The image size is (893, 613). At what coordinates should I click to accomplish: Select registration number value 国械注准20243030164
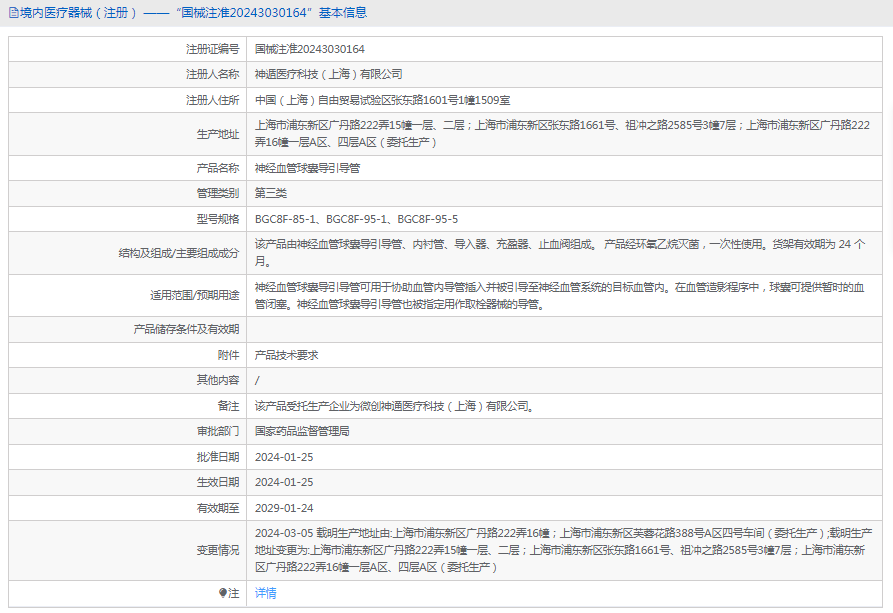309,49
